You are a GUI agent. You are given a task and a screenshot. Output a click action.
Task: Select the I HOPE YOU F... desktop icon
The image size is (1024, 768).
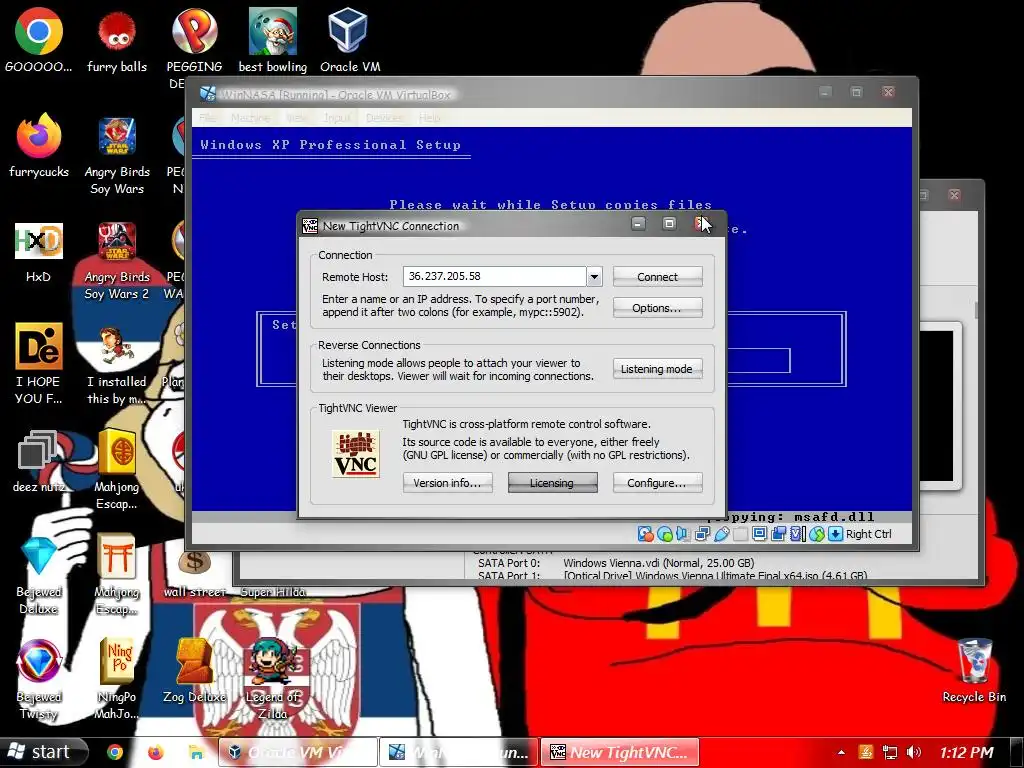click(x=39, y=364)
